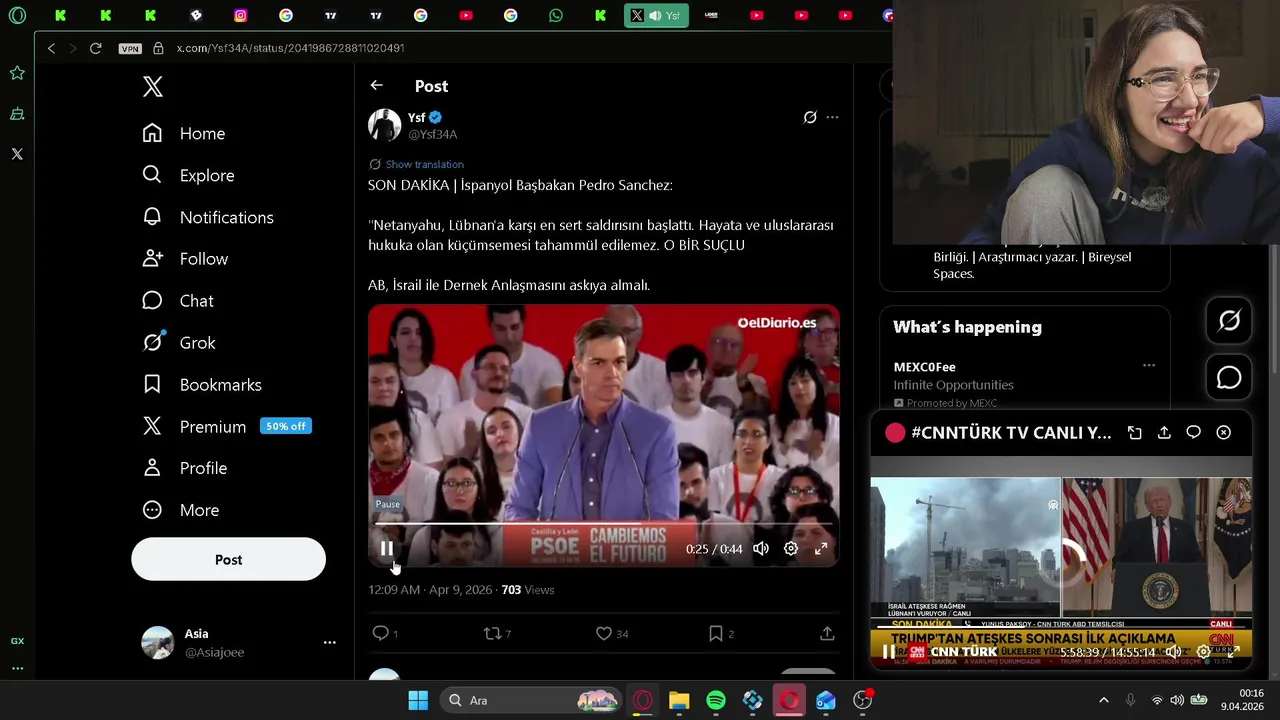Open tweet video settings gear
This screenshot has height=720, width=1280.
pos(791,548)
